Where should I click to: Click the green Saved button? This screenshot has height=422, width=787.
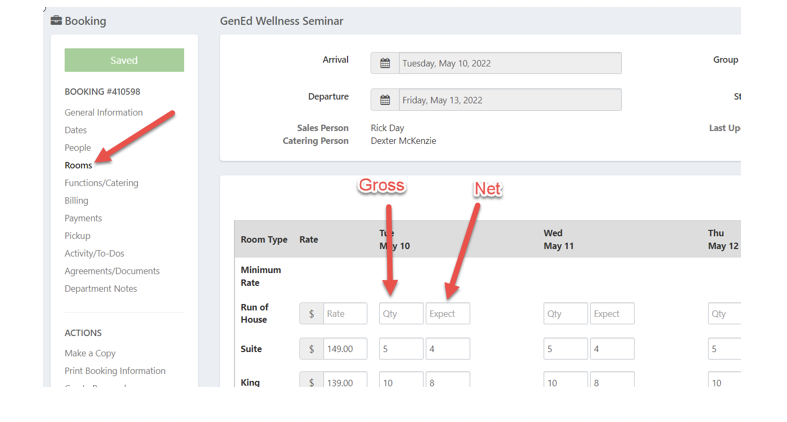(x=124, y=60)
